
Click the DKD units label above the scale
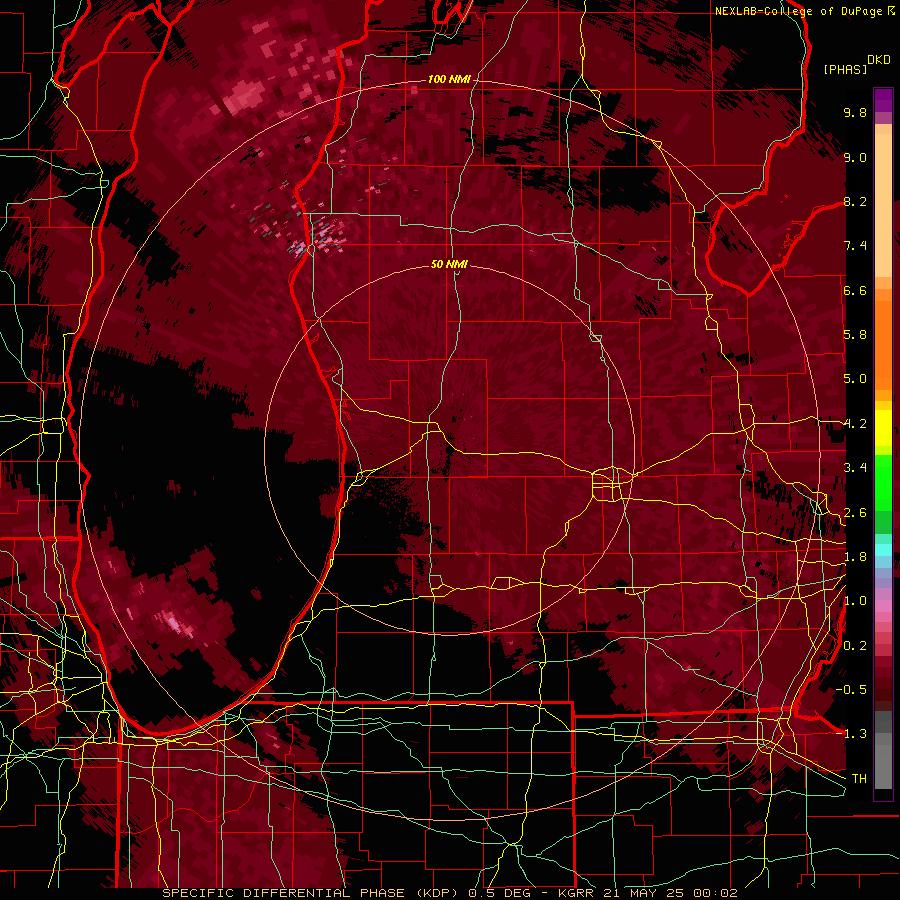pos(879,60)
